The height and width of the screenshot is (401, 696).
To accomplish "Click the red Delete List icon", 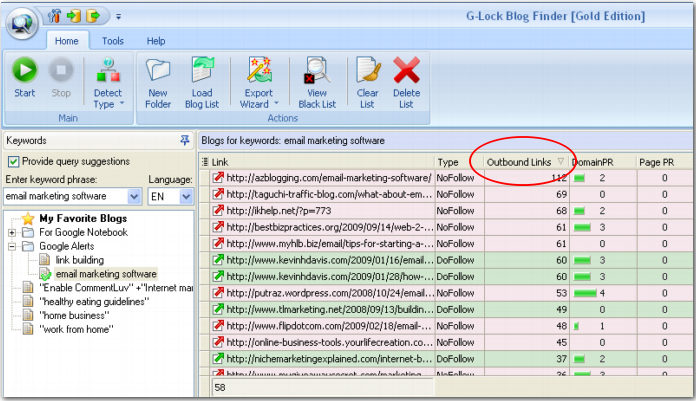I will pyautogui.click(x=406, y=70).
